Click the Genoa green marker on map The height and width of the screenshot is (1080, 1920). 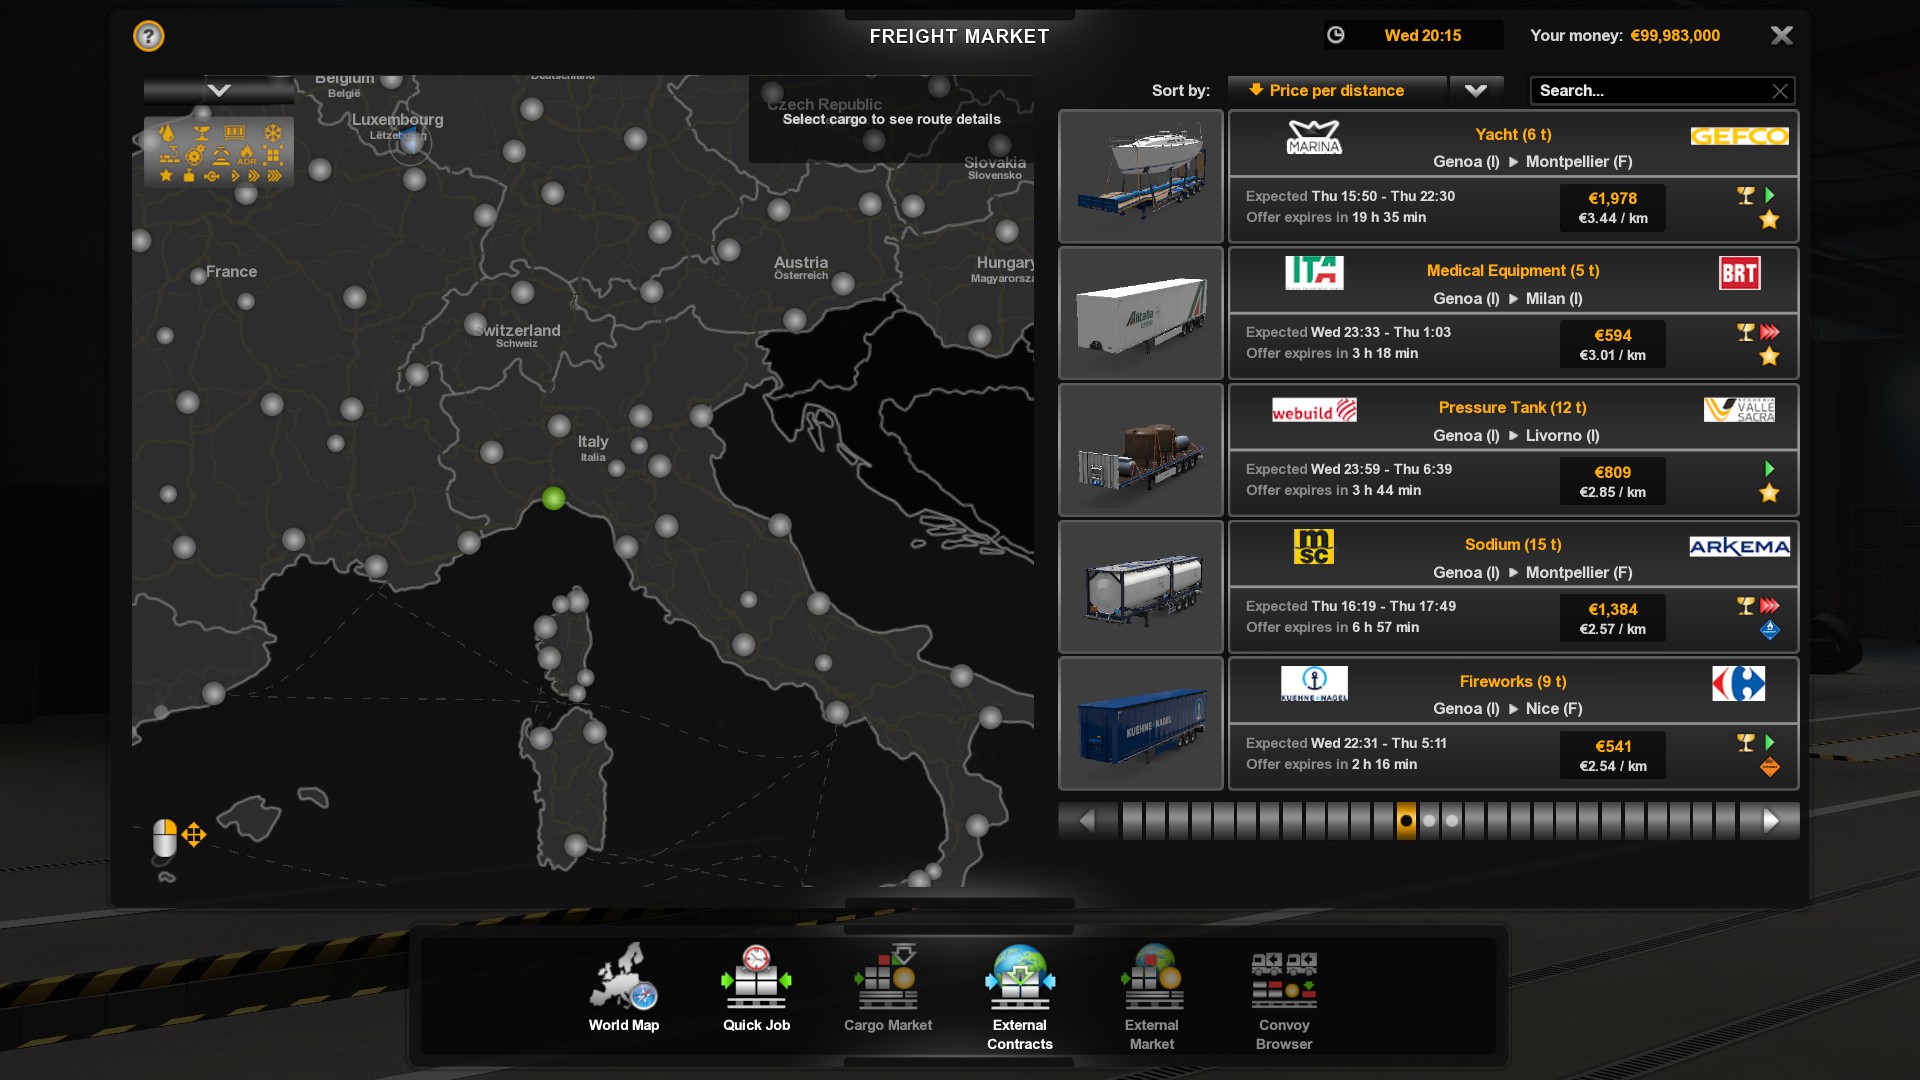pyautogui.click(x=553, y=498)
